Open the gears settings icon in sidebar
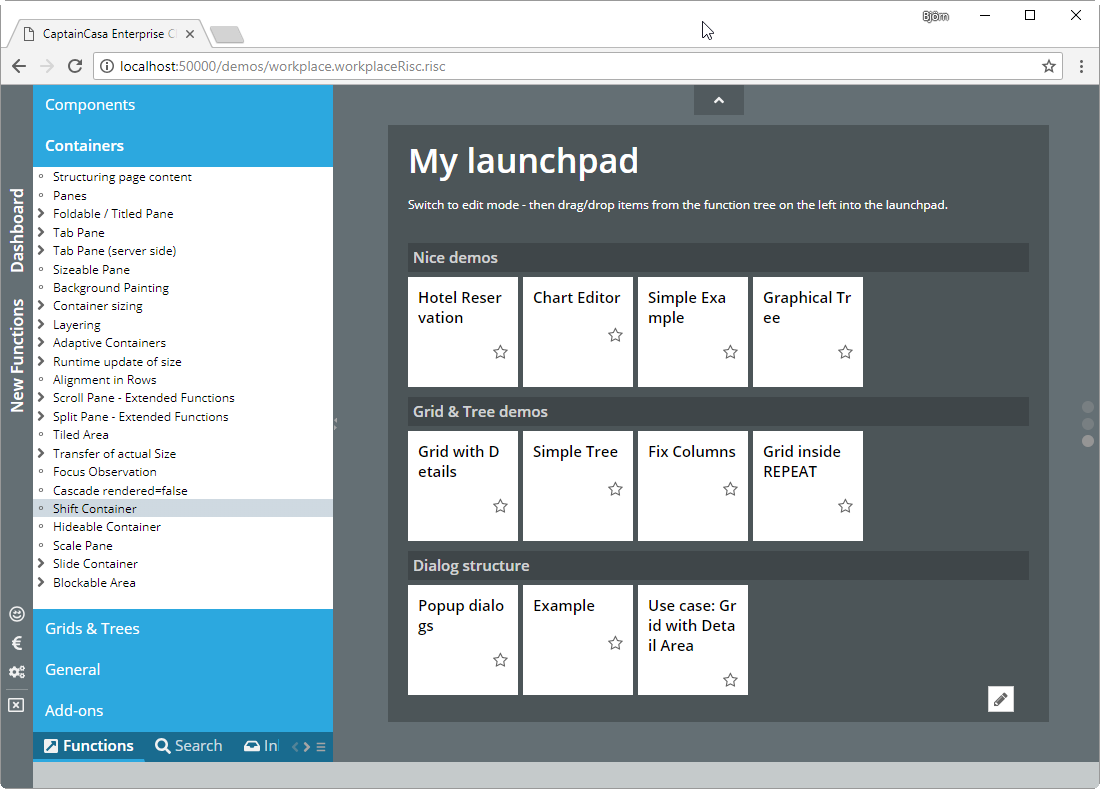 (x=16, y=672)
